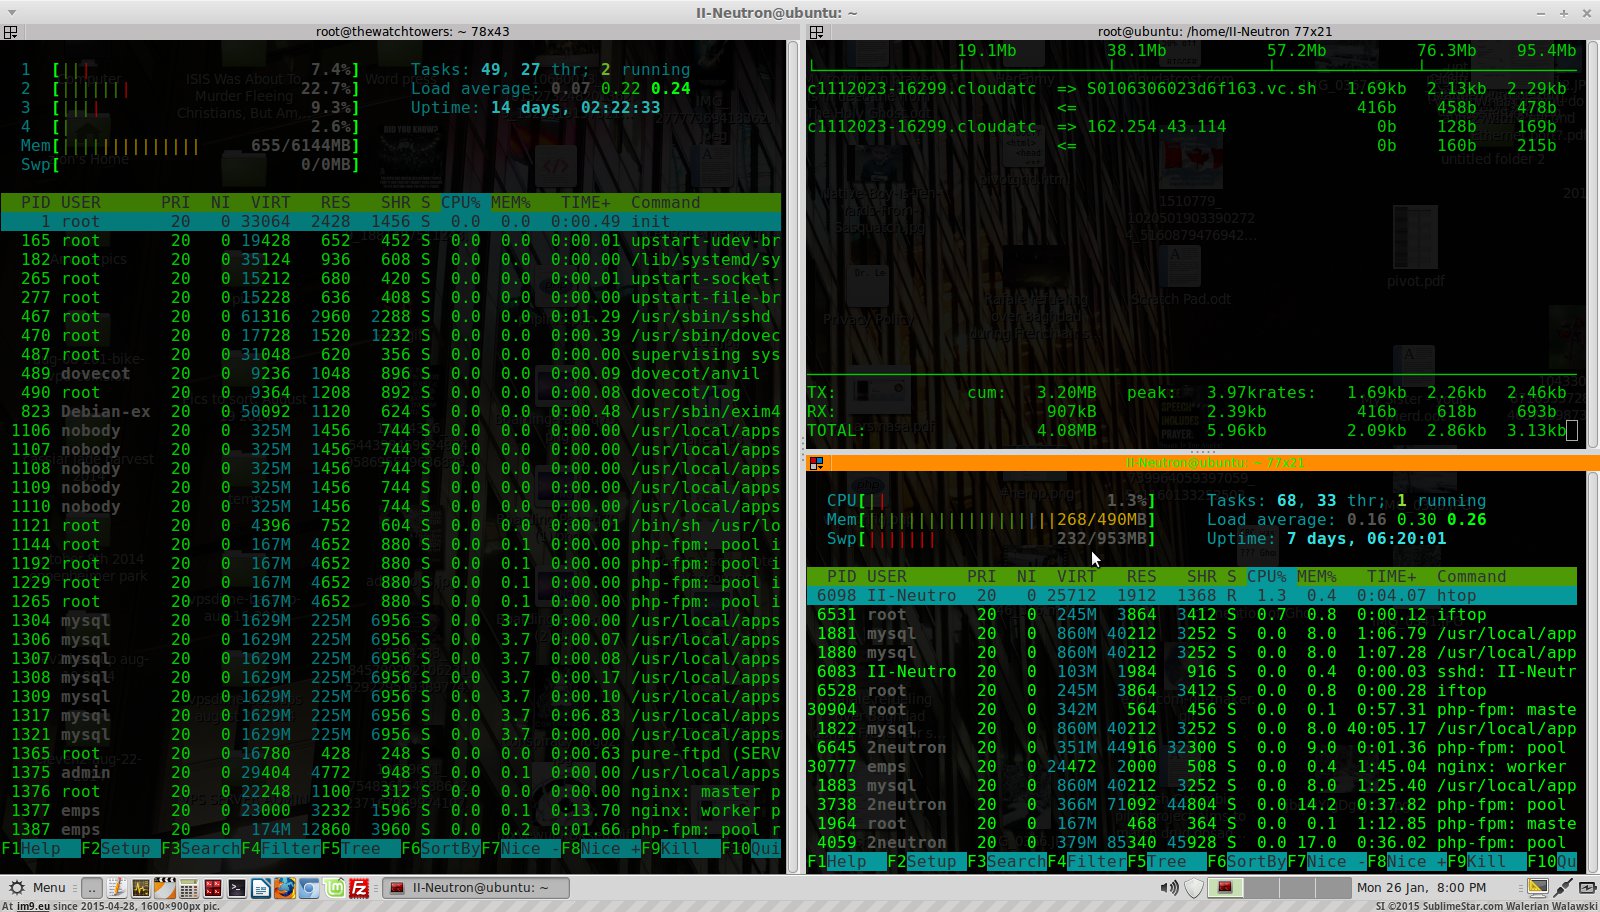Click the Linux Mint logo launcher
The width and height of the screenshot is (1600, 912).
334,888
